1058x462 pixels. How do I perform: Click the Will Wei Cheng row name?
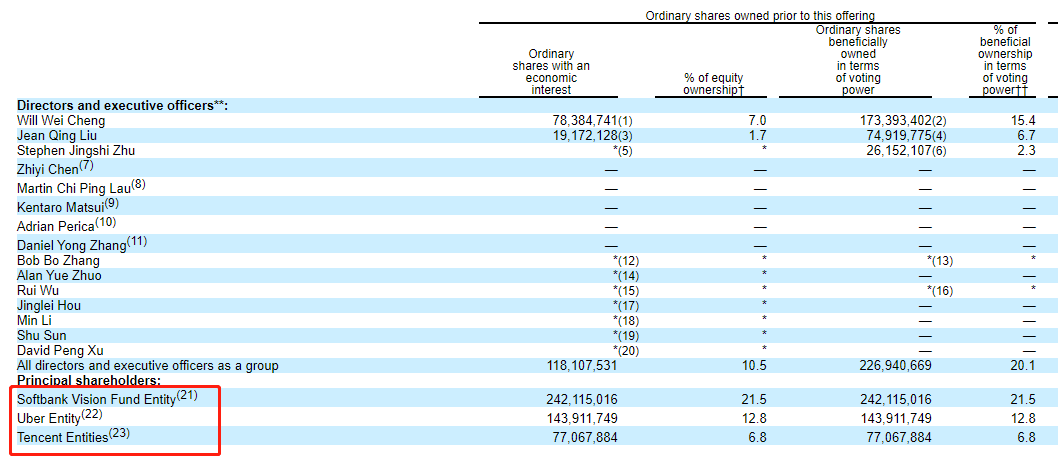pos(61,120)
